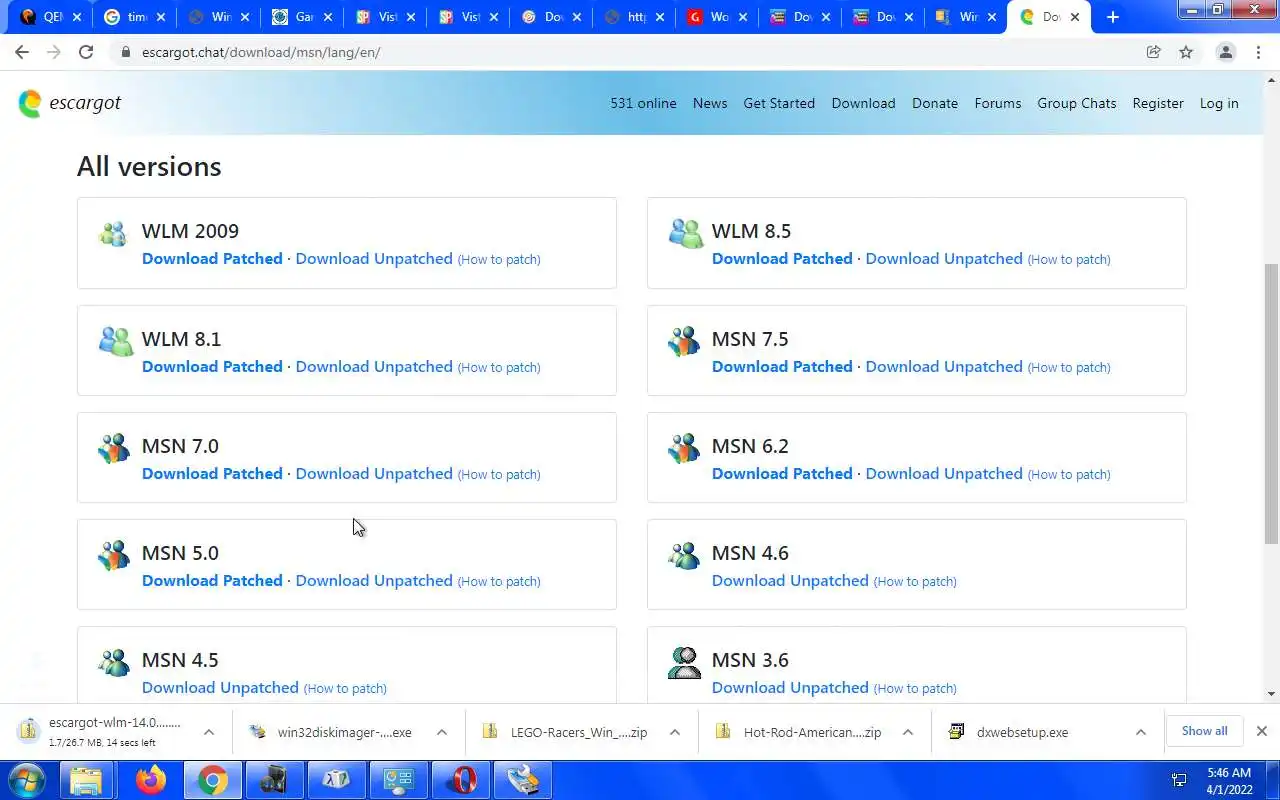This screenshot has width=1280, height=800.
Task: Download Patched MSN 5.0
Action: pos(212,580)
